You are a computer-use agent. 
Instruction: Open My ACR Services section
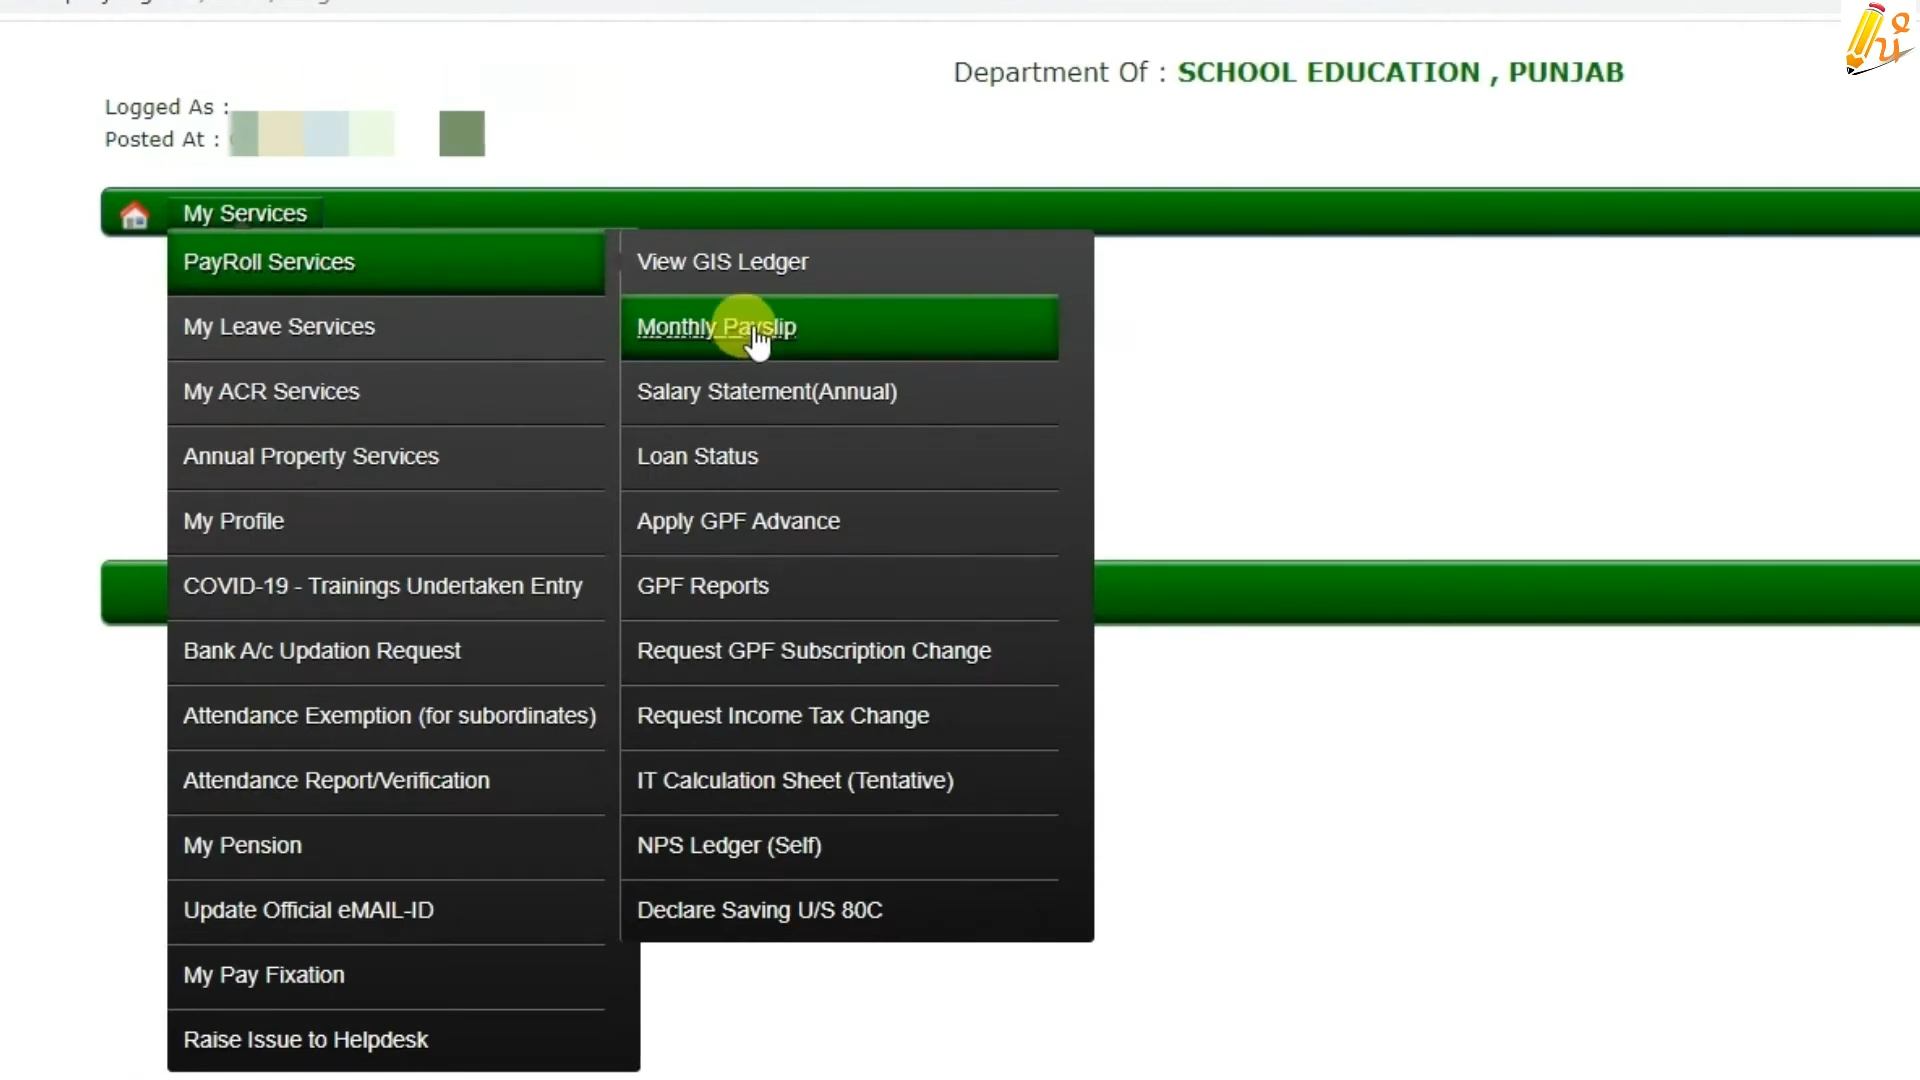tap(270, 390)
